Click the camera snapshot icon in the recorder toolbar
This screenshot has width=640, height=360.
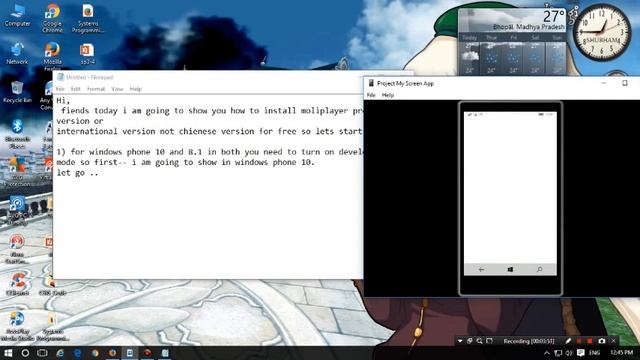[602, 341]
